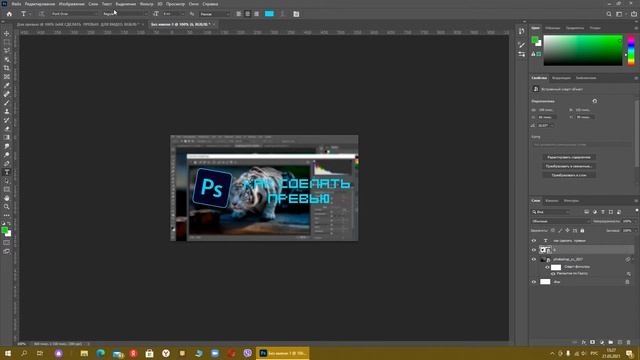The height and width of the screenshot is (360, 640).
Task: Toggle visibility of the Smart Filters row
Action: (x=547, y=267)
